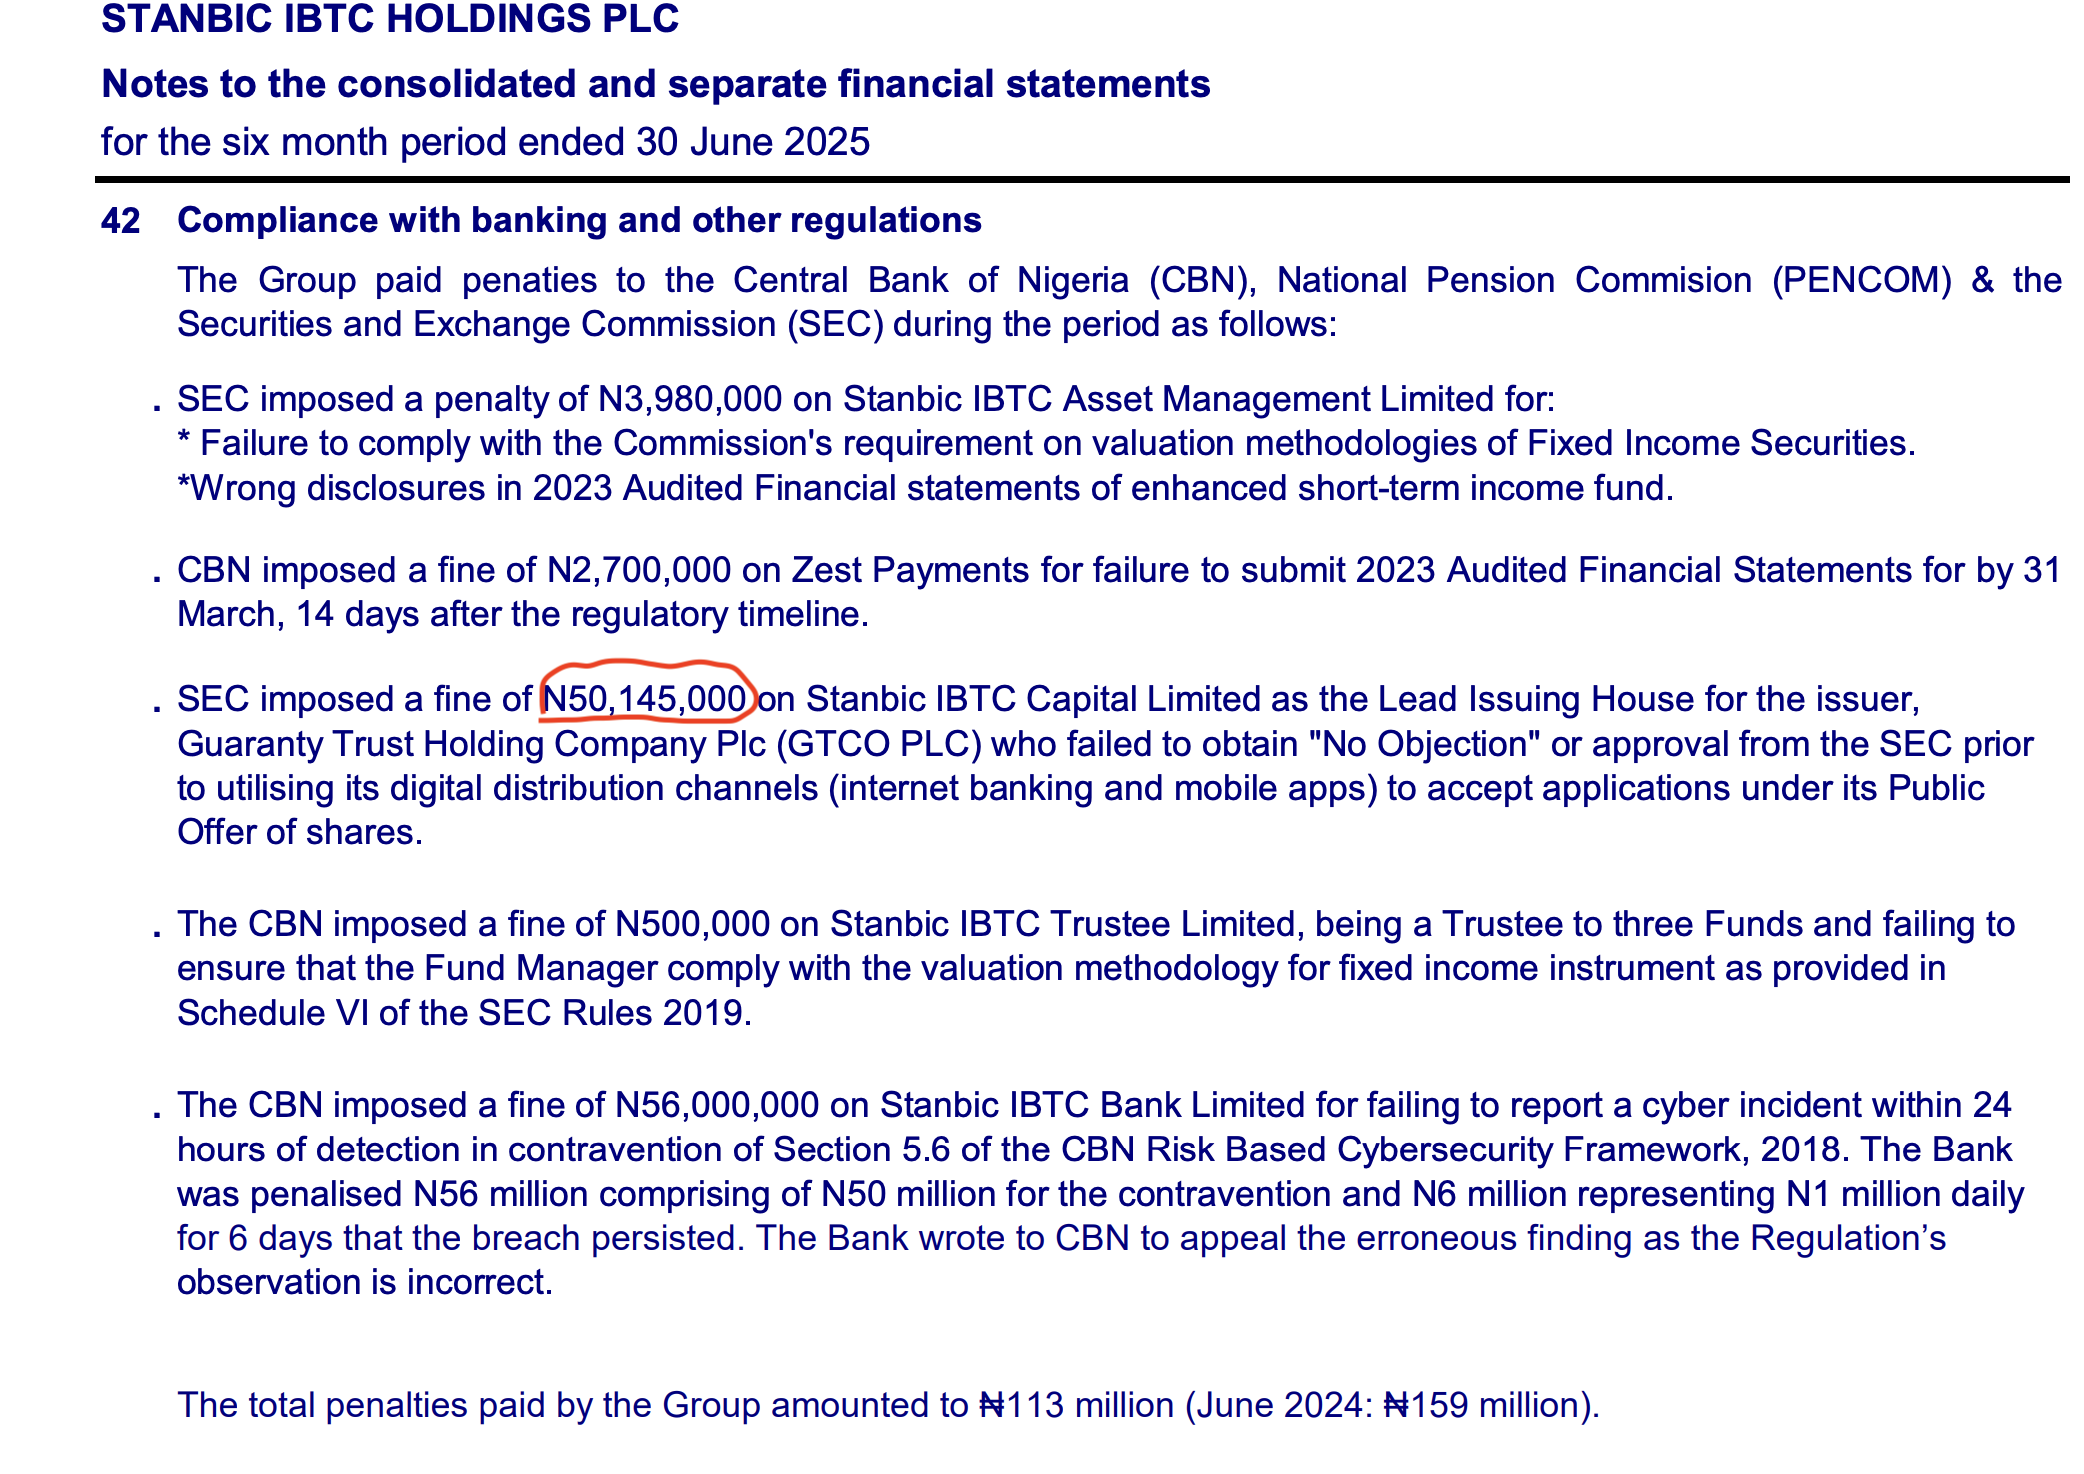Click the black horizontal rule under the header
The height and width of the screenshot is (1474, 2084).
tap(1080, 180)
